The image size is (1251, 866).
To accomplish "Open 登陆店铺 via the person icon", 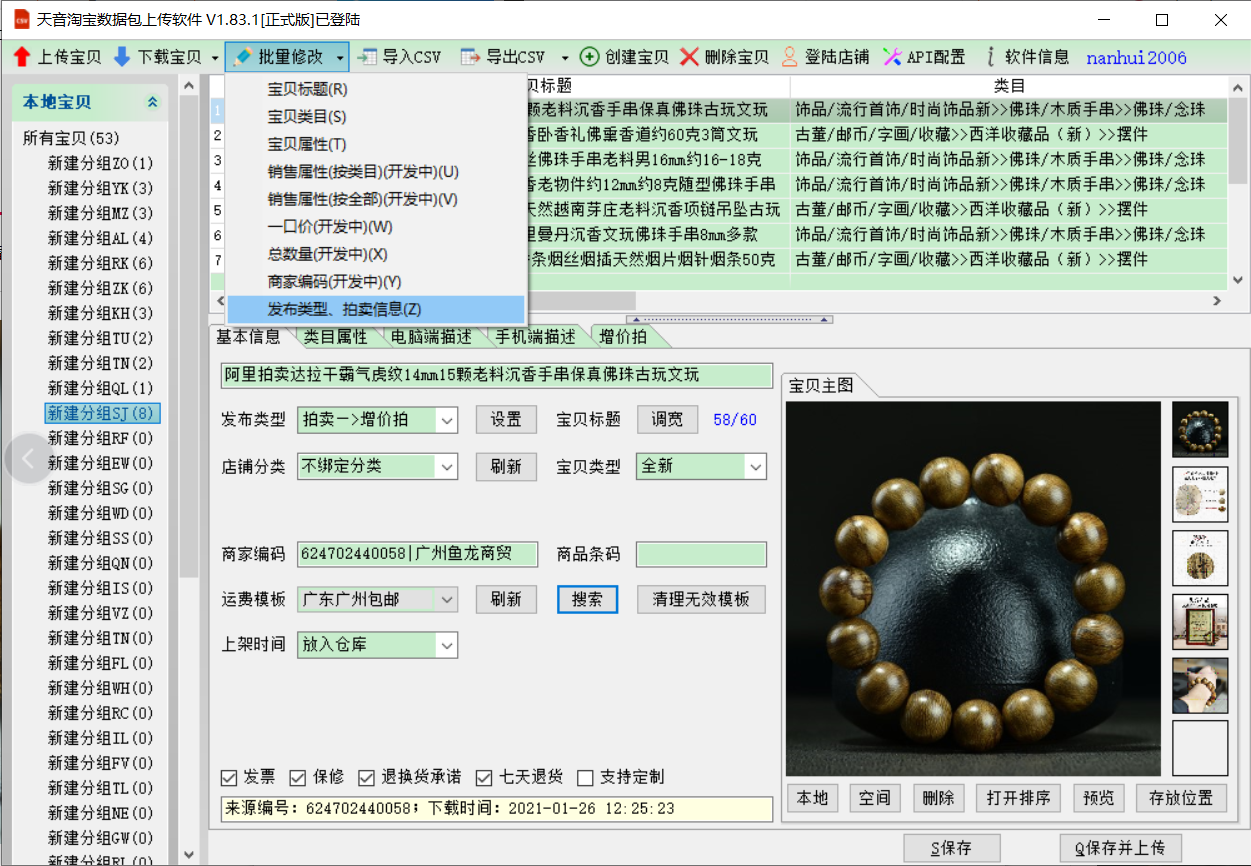I will [790, 57].
